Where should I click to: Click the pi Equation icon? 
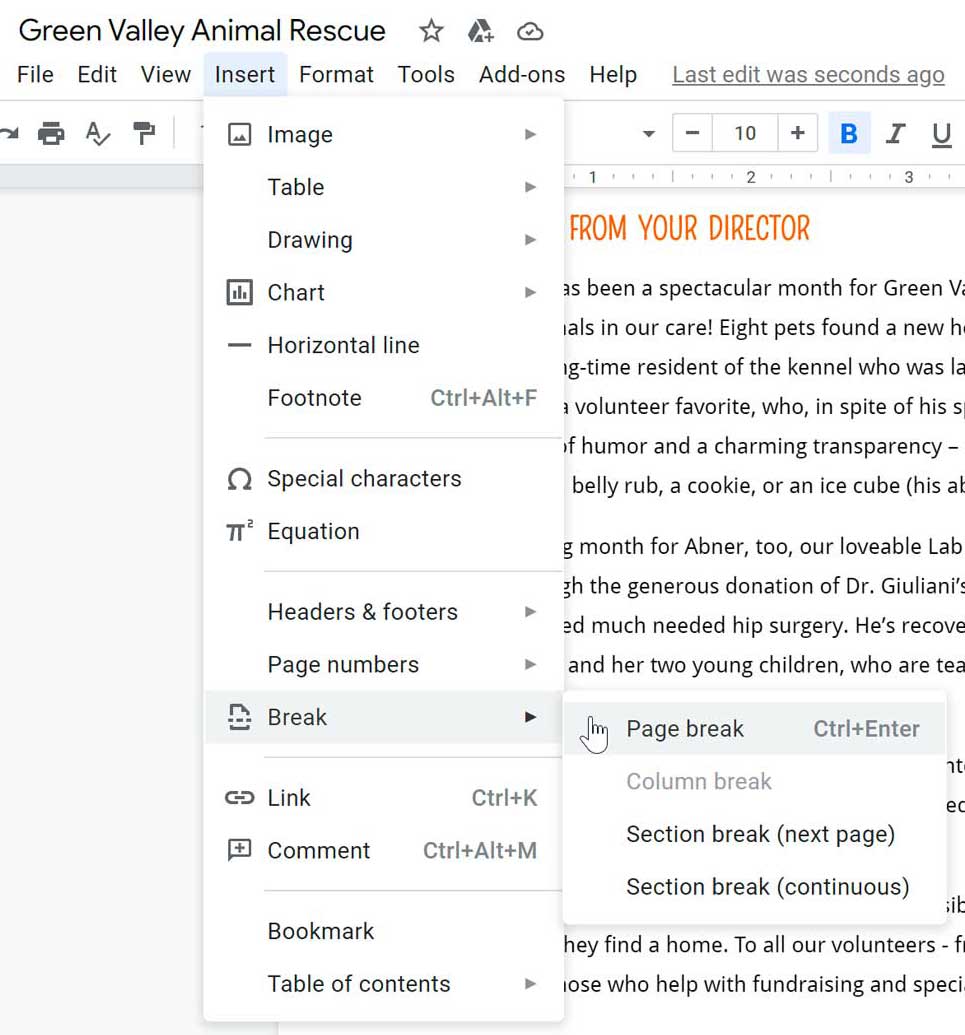(x=240, y=531)
